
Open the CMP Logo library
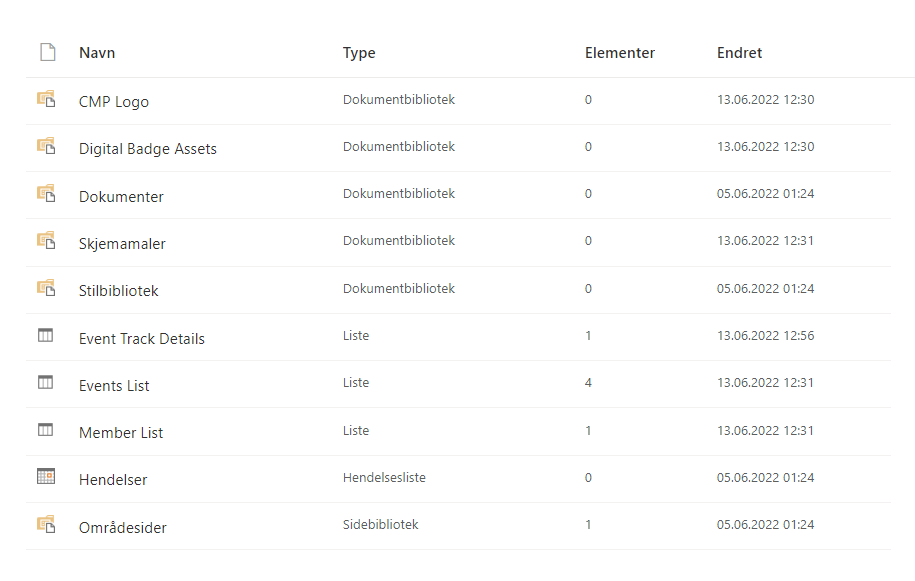tap(114, 101)
